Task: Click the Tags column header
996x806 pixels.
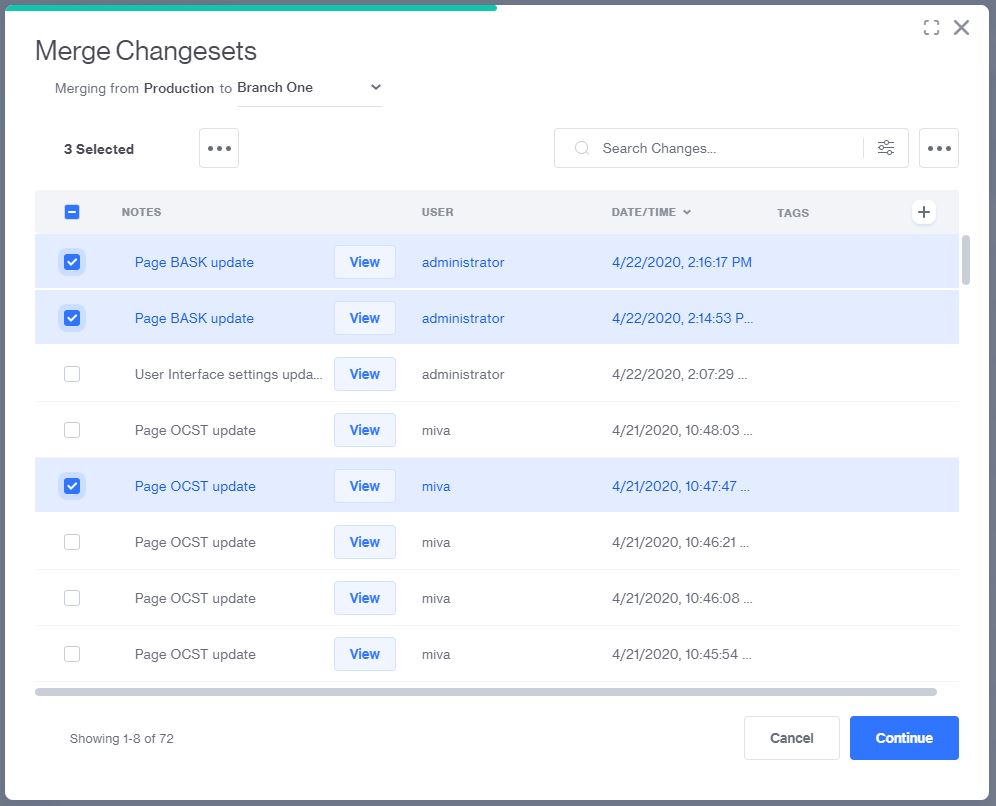Action: coord(793,213)
